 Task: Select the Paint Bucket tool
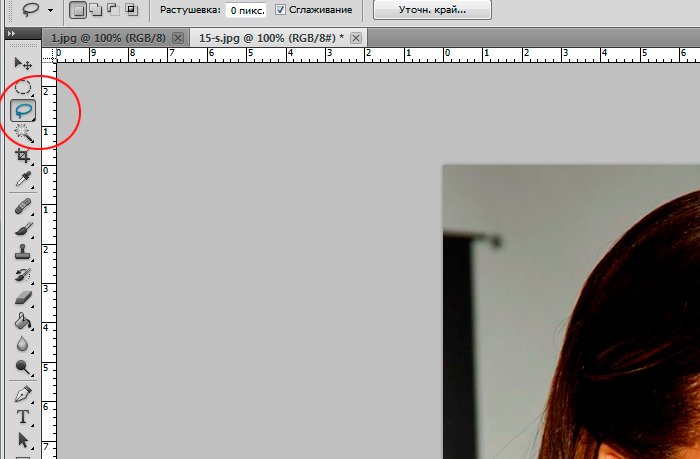click(x=23, y=322)
